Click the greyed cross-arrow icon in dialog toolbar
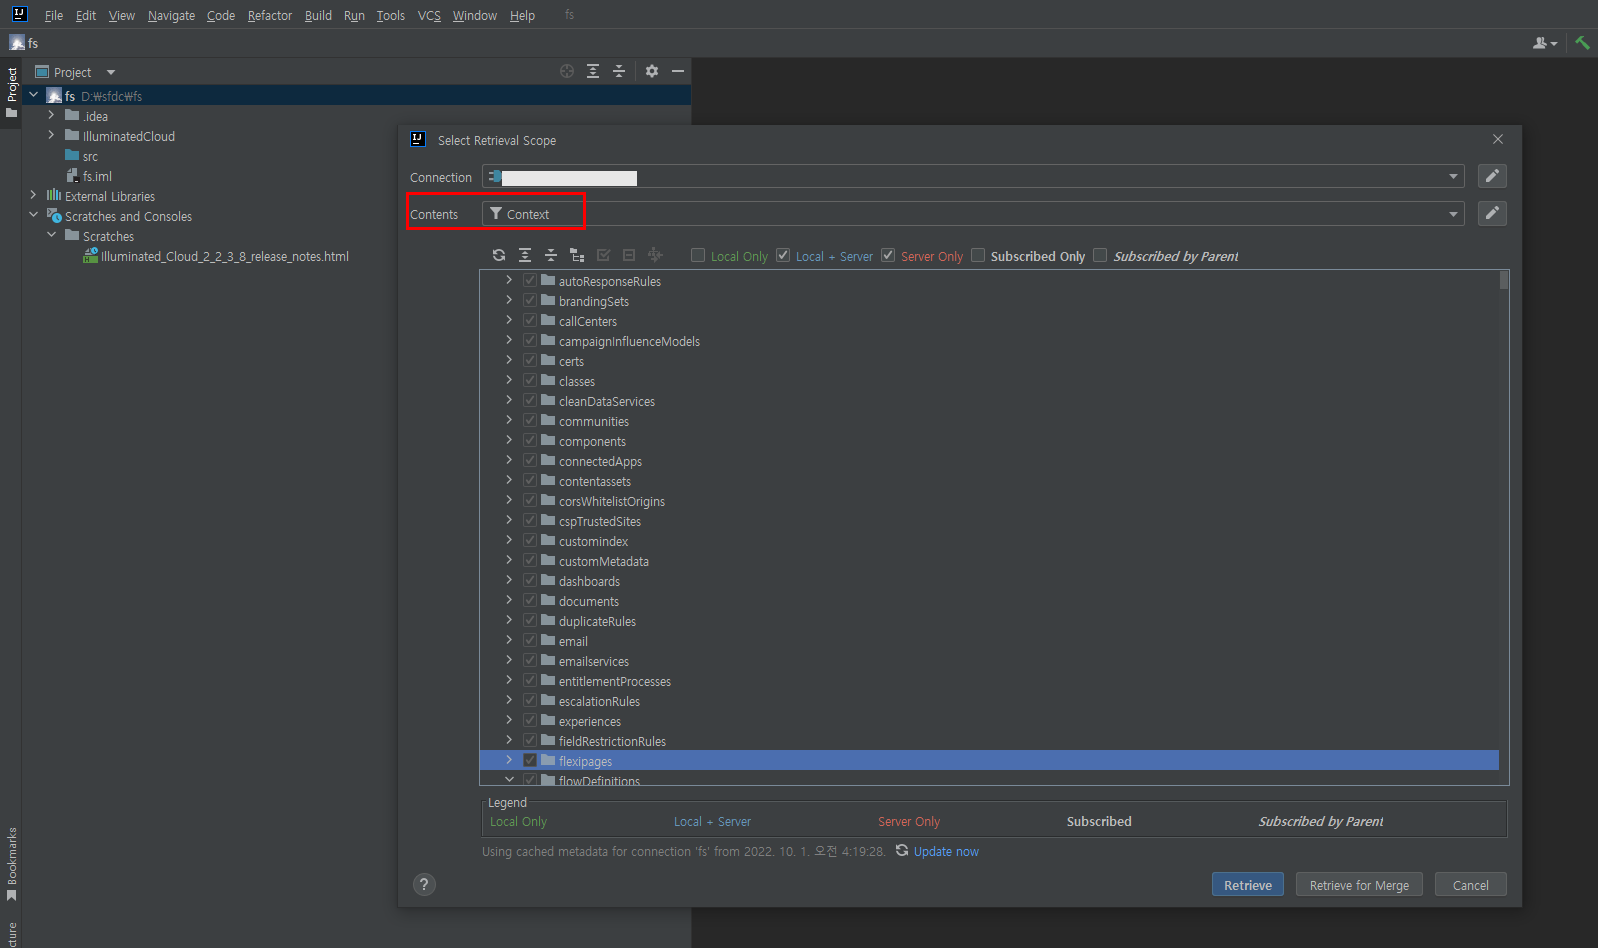This screenshot has height=948, width=1598. 655,255
